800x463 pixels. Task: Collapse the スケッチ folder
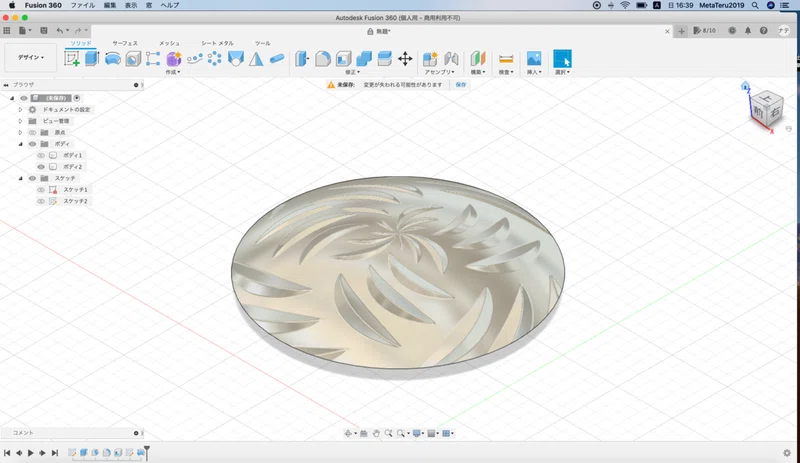click(20, 178)
